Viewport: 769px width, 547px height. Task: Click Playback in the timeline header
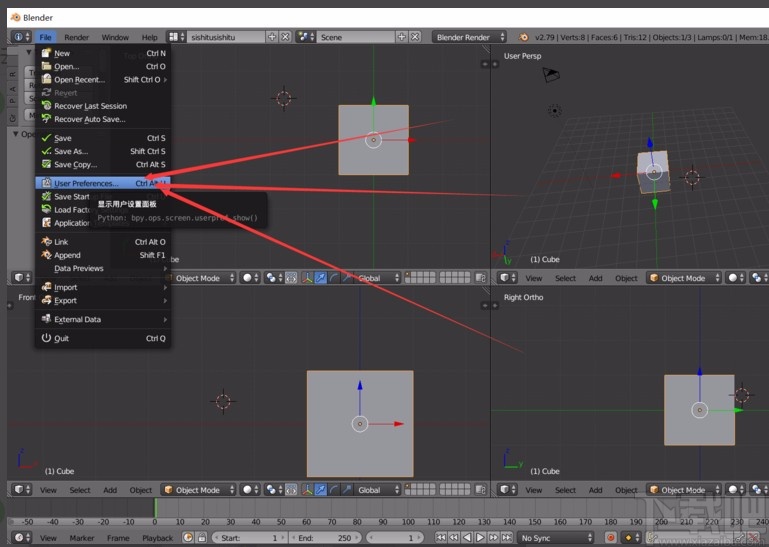click(x=157, y=538)
